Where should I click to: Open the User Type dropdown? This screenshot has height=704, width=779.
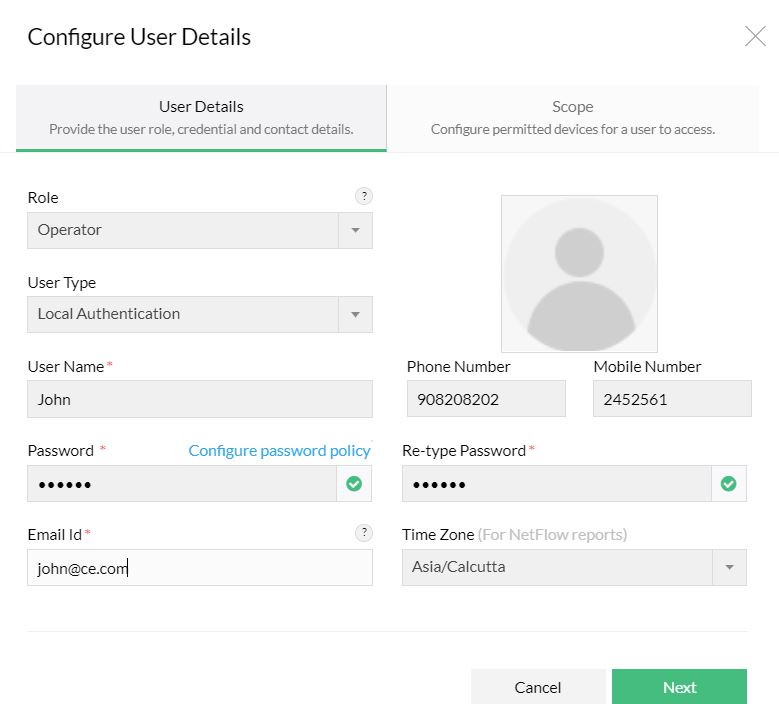pos(199,314)
